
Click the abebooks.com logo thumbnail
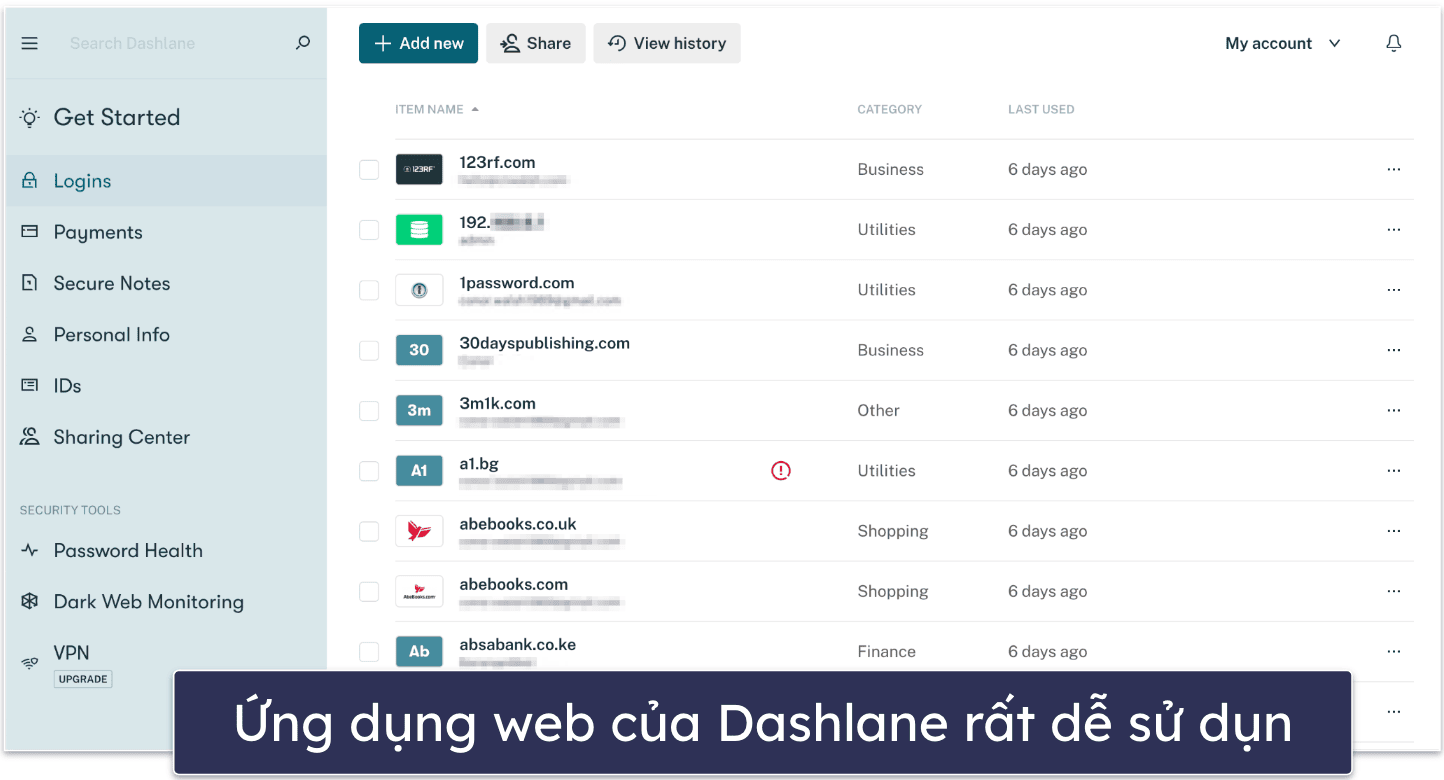tap(419, 591)
